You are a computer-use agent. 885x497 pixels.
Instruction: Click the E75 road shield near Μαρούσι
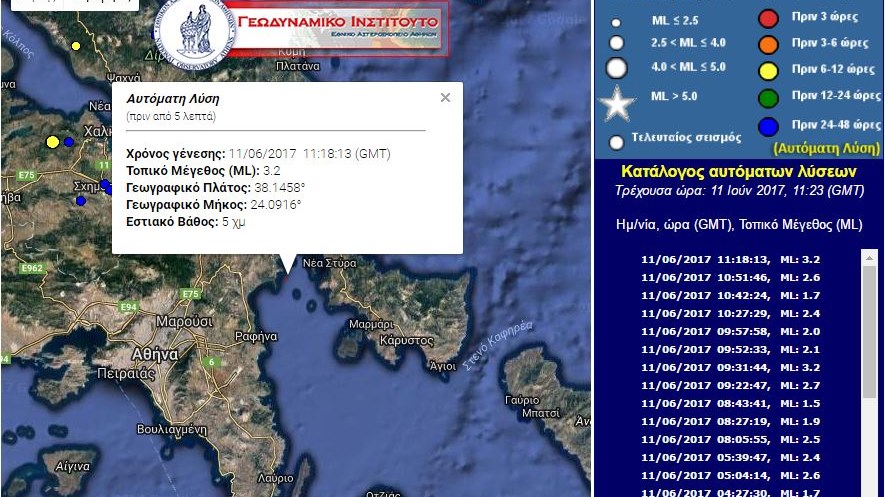click(191, 294)
